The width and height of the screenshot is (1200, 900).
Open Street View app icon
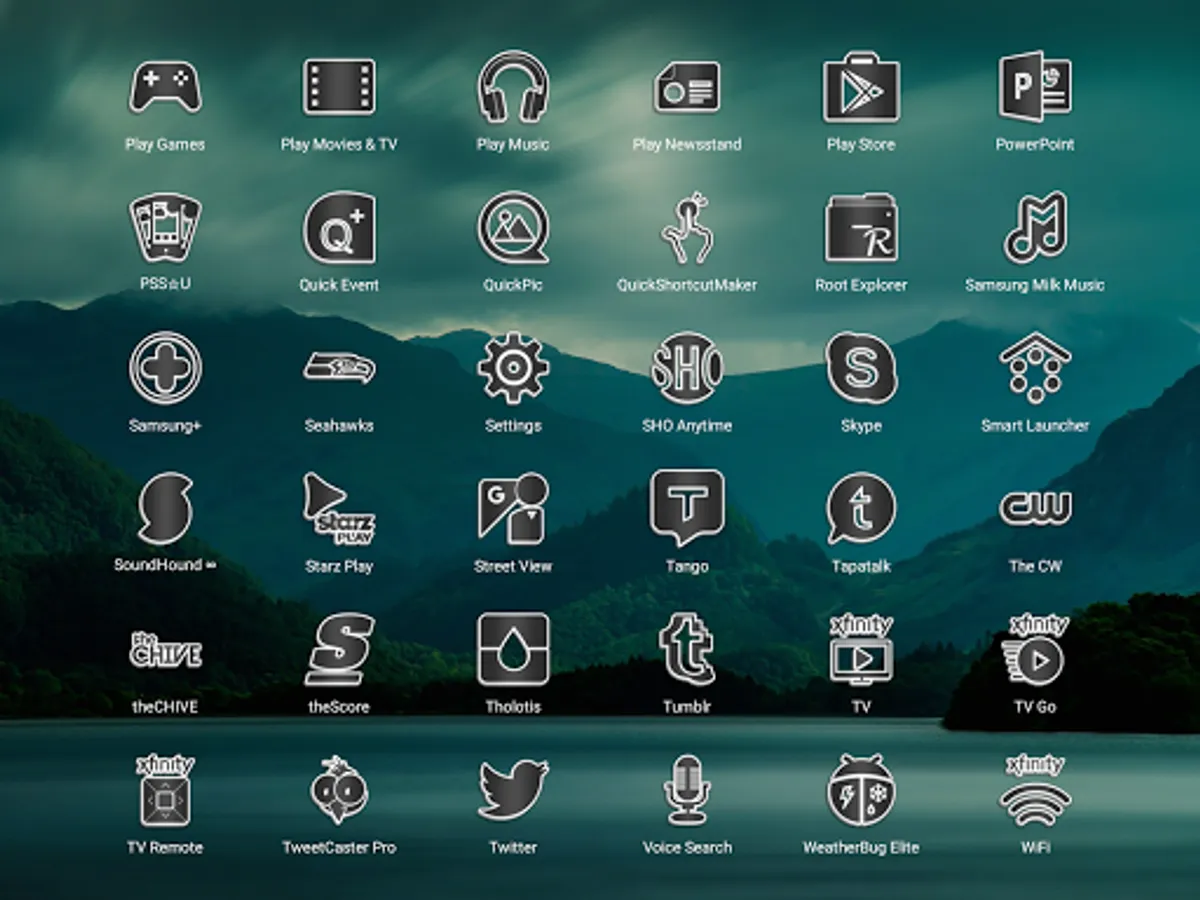[513, 509]
